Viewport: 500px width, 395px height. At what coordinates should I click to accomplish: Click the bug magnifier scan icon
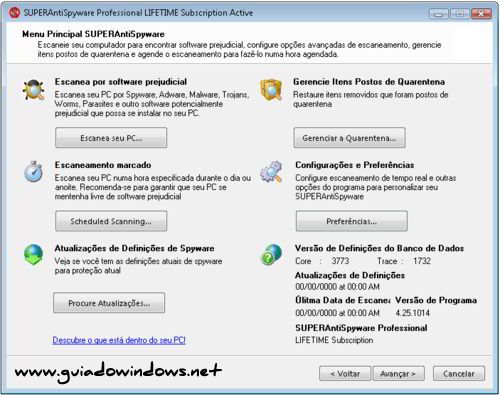34,90
